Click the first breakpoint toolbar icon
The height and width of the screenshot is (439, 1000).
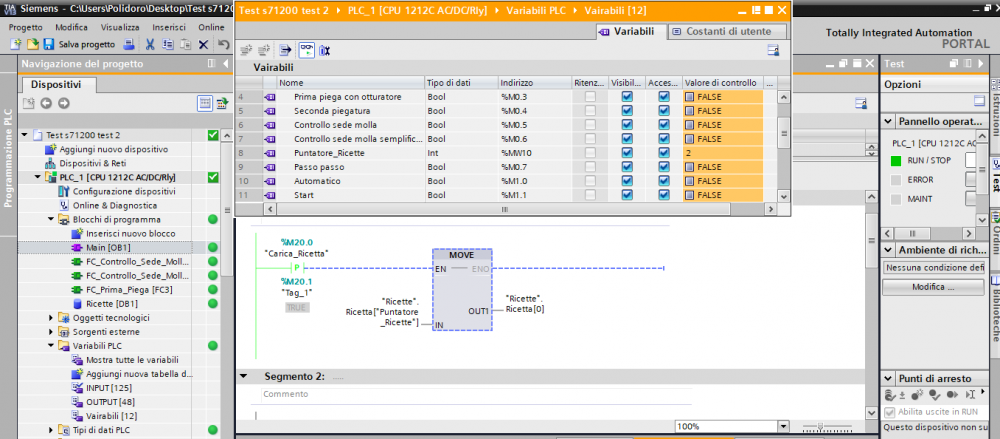(x=891, y=394)
